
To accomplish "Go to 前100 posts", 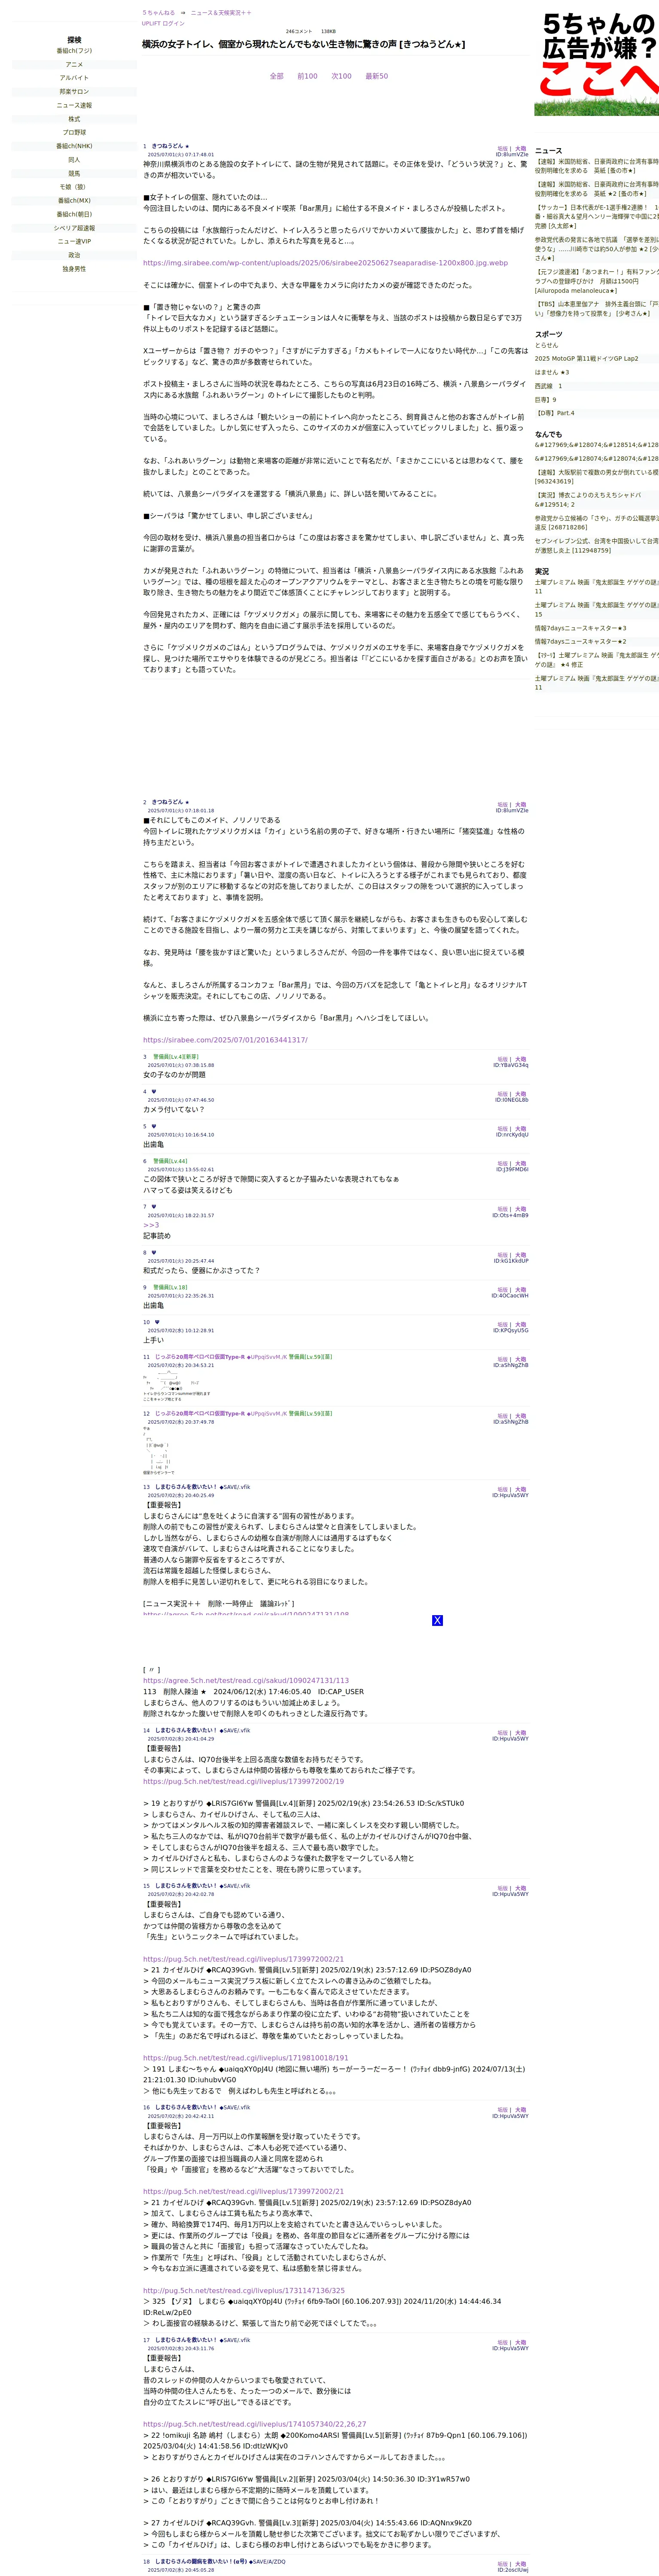I will tap(307, 76).
